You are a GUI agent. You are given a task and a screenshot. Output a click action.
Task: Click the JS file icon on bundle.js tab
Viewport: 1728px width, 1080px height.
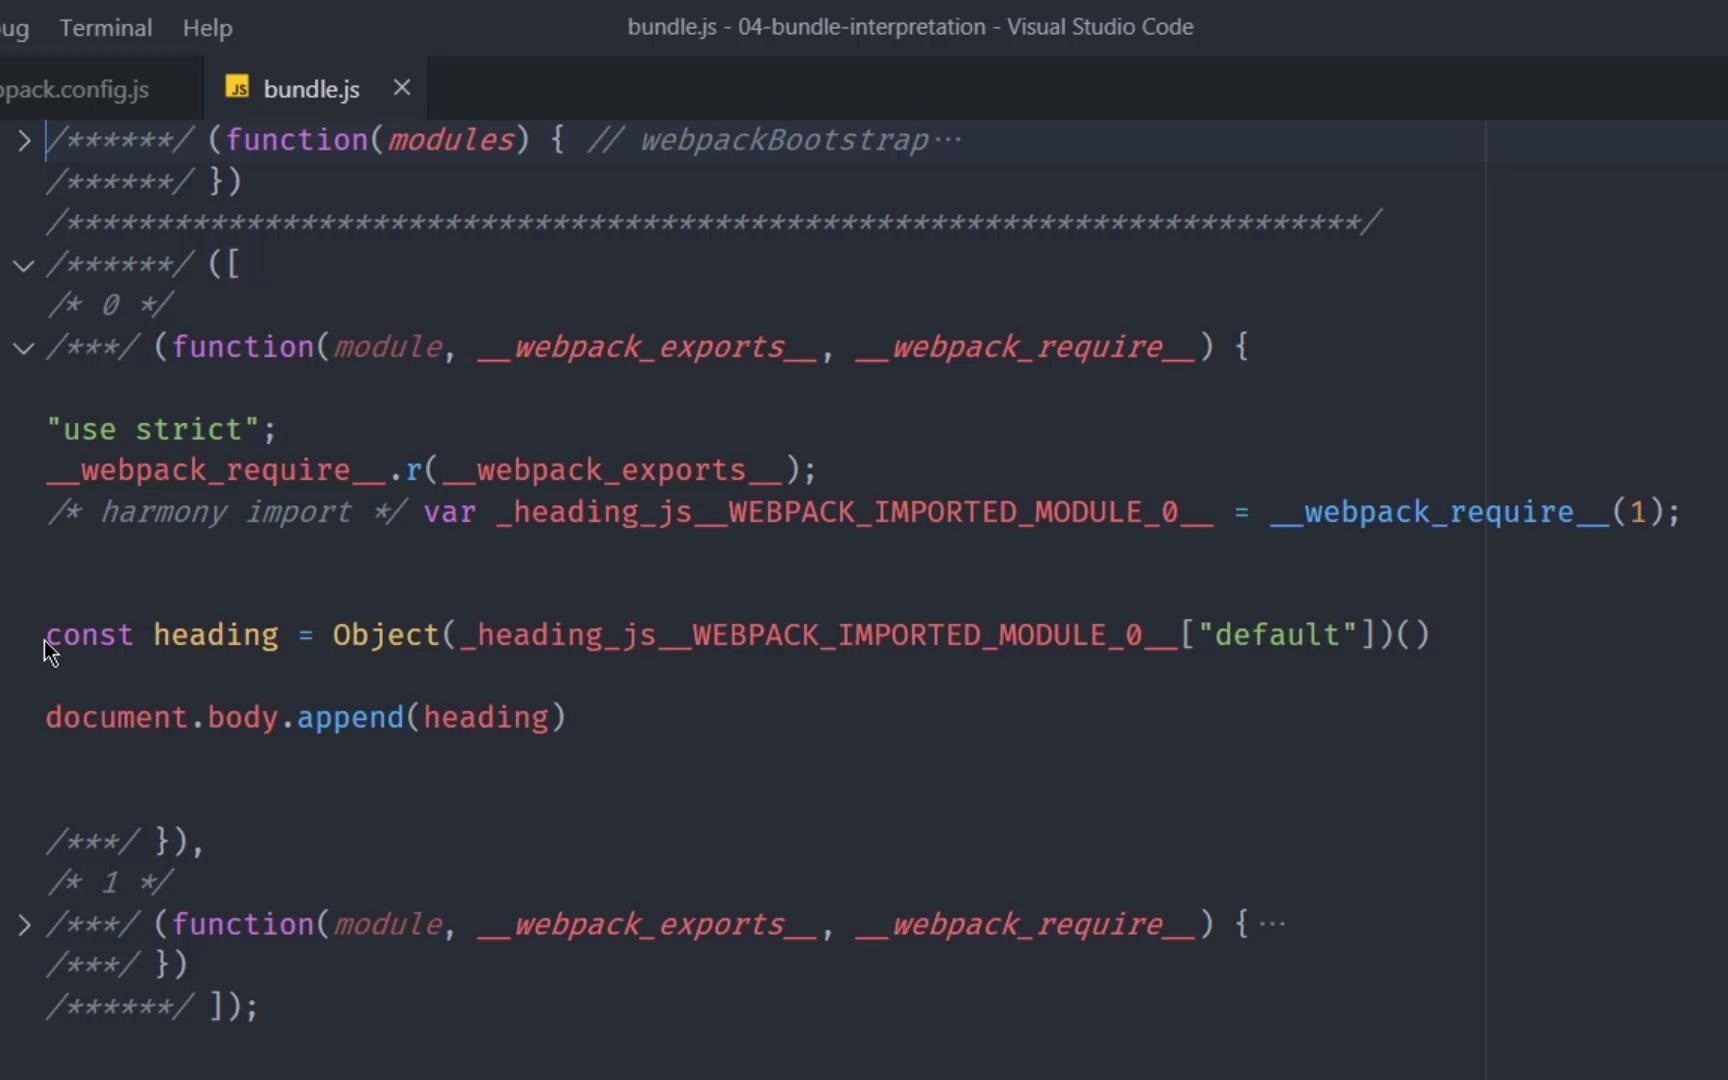[x=237, y=88]
